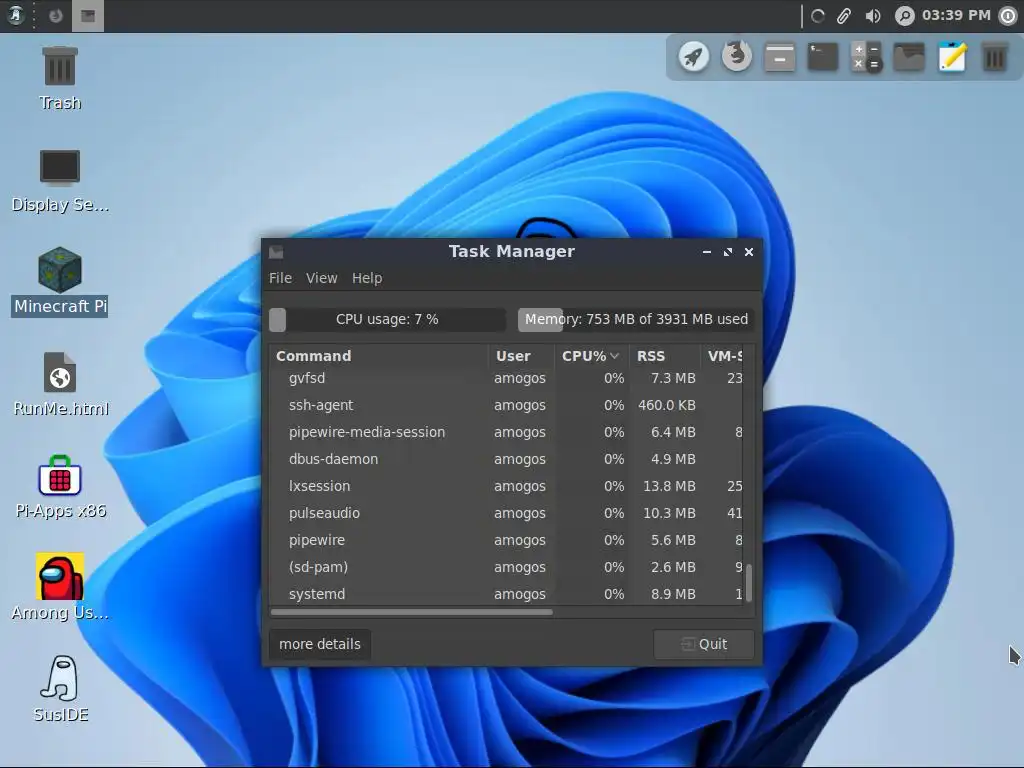Select the Among Us desktop icon
The height and width of the screenshot is (768, 1024).
[x=59, y=586]
